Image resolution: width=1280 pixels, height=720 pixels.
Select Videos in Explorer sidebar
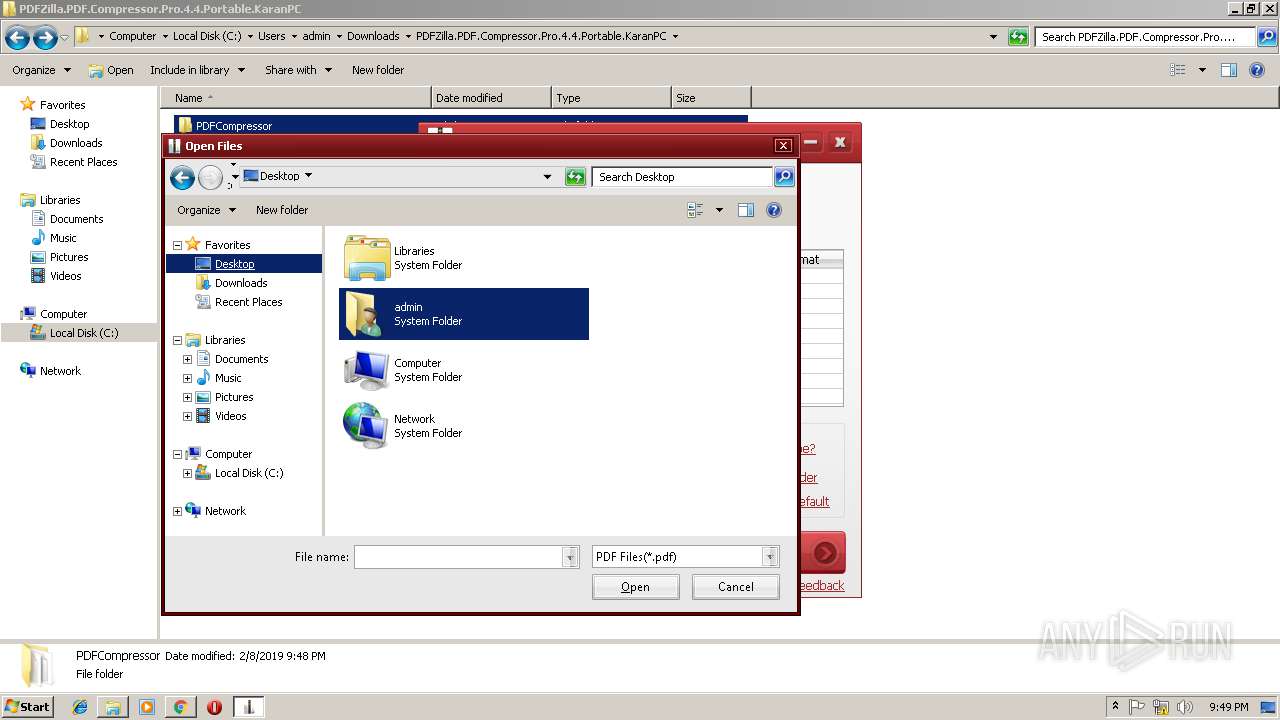(66, 276)
